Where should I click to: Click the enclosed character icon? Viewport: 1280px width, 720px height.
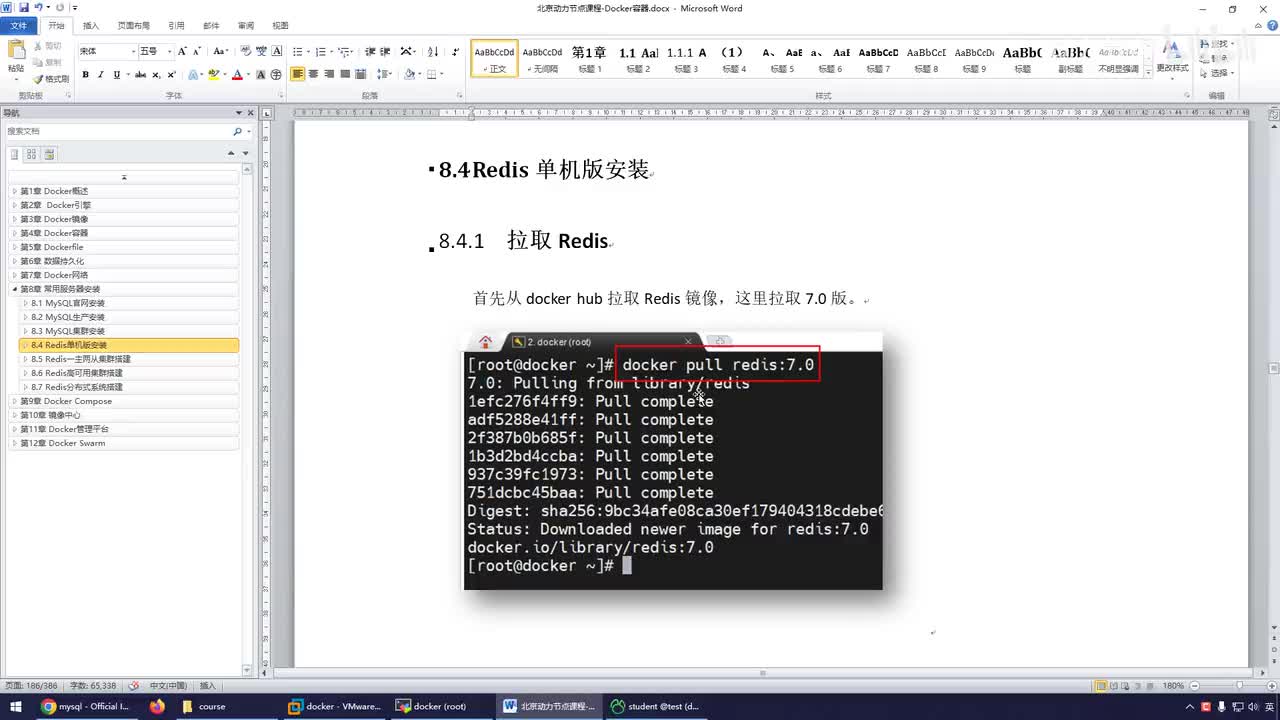point(275,74)
